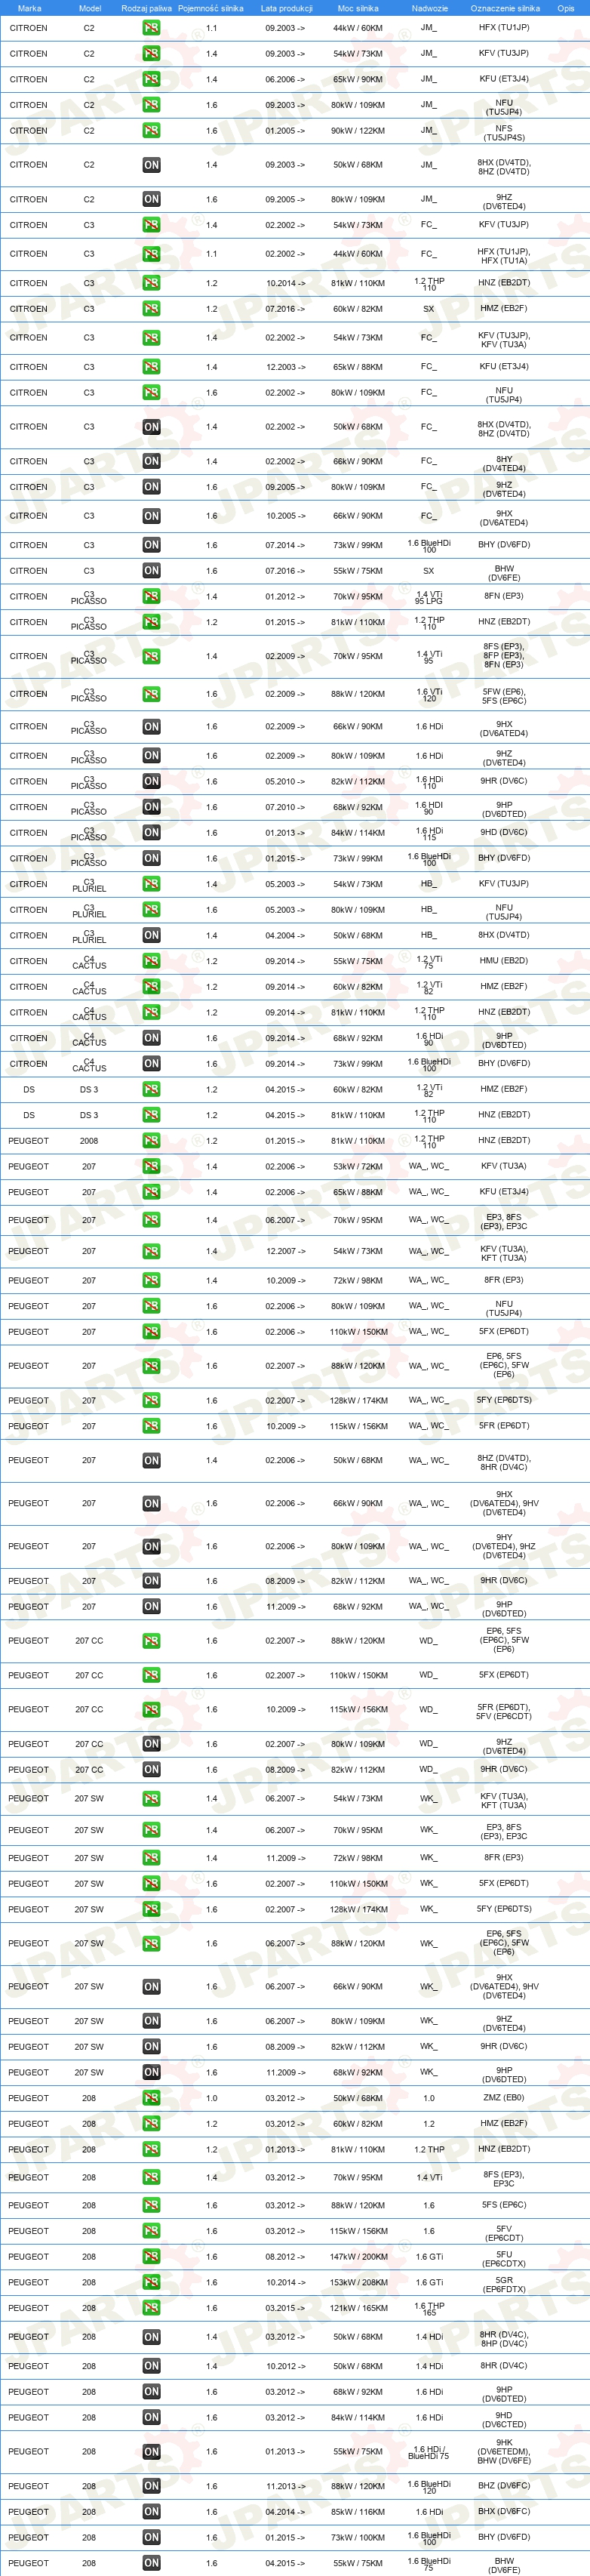Click petrol pump icon in Citroen C2 1.1 row
The image size is (590, 2576).
[x=151, y=28]
